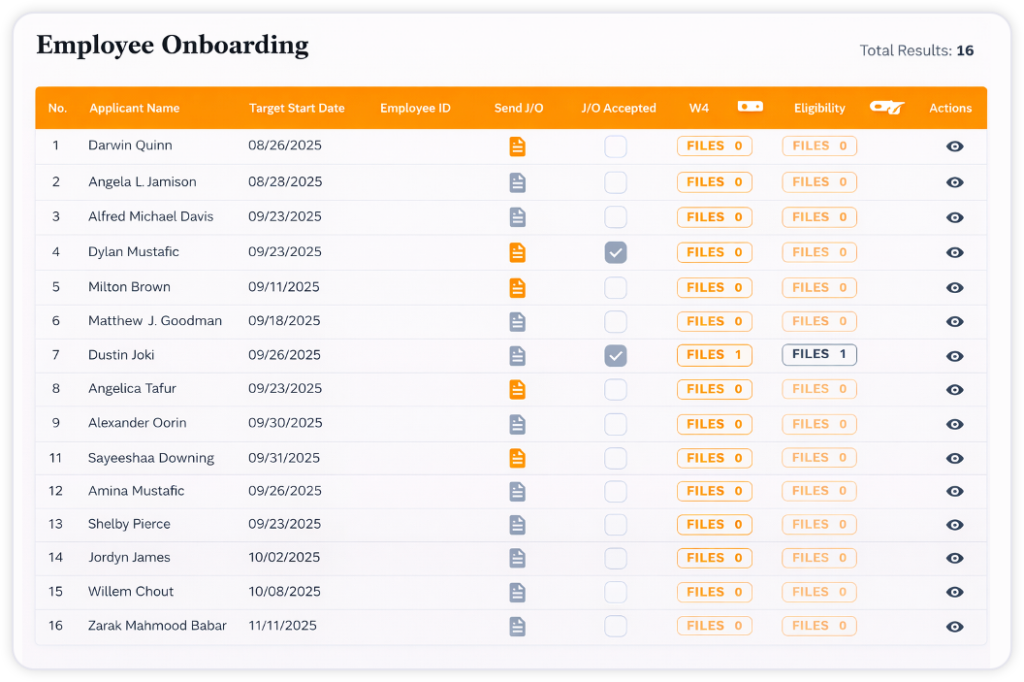
Task: Click the W4 FILES 1 button for Dustin Joki
Action: pyautogui.click(x=714, y=355)
